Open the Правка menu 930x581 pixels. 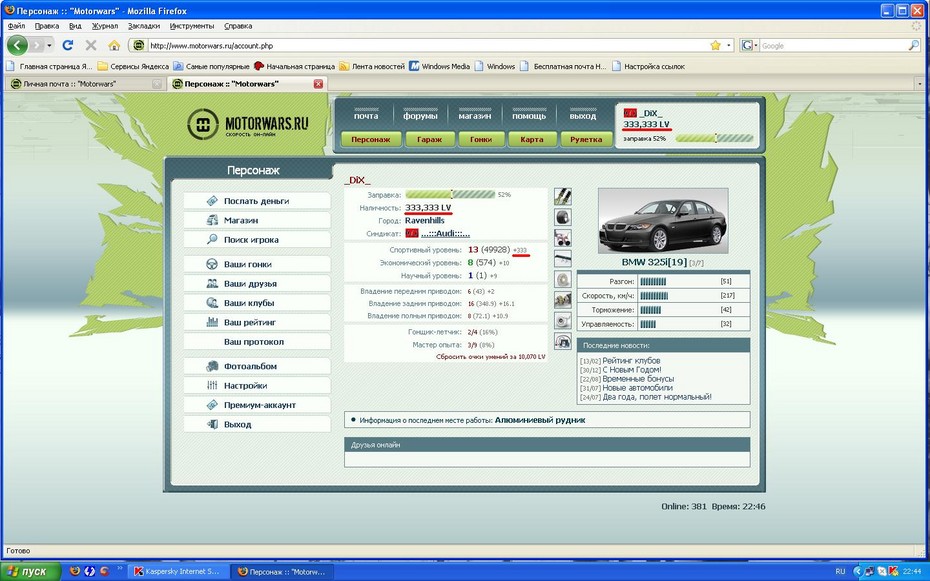tap(46, 26)
